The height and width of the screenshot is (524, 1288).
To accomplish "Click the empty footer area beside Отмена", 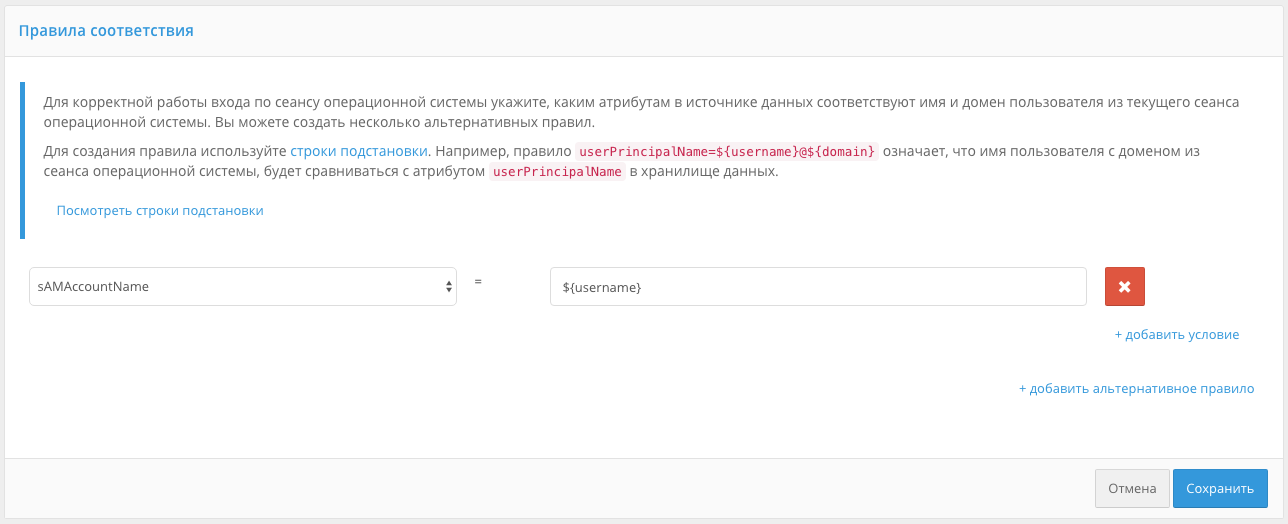I will pyautogui.click(x=600, y=489).
